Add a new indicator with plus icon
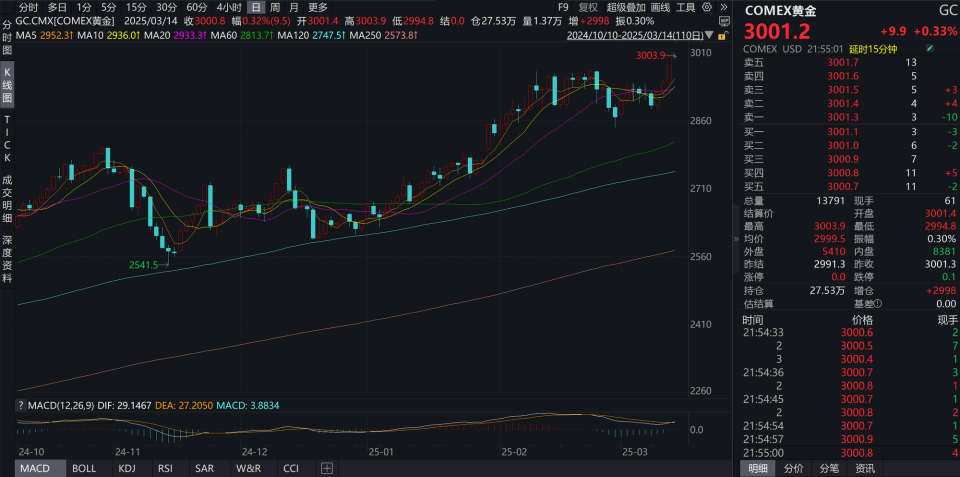 [327, 469]
